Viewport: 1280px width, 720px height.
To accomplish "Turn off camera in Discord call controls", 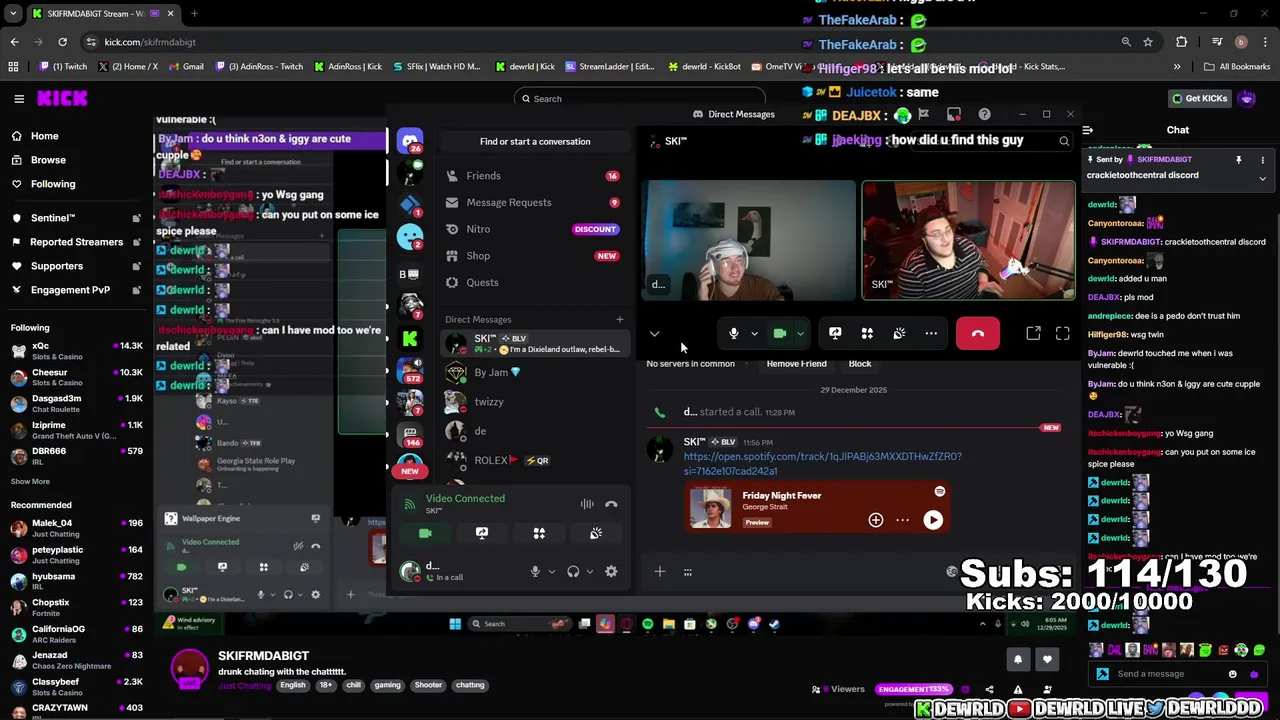I will click(780, 333).
